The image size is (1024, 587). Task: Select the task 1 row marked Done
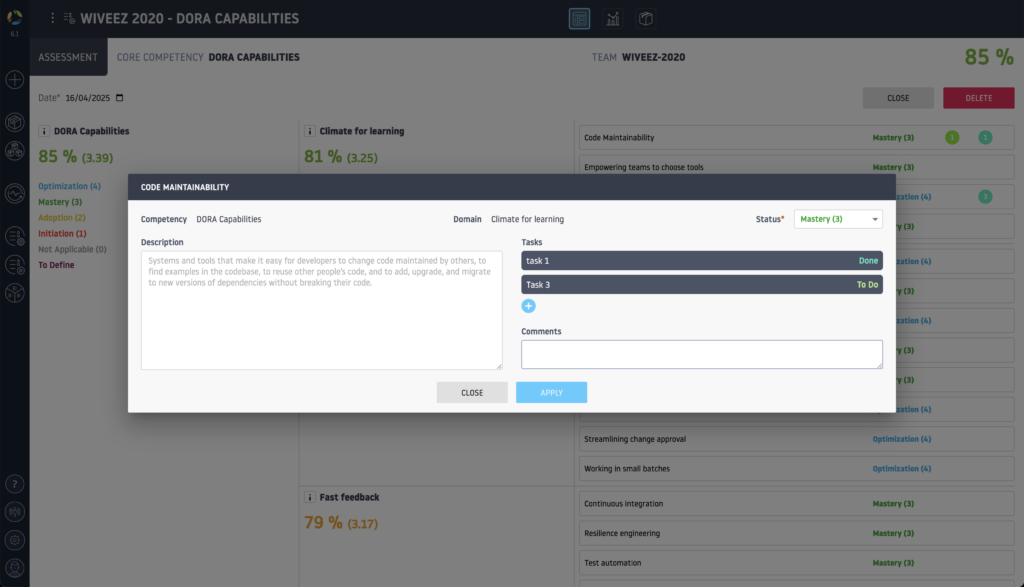(x=701, y=261)
